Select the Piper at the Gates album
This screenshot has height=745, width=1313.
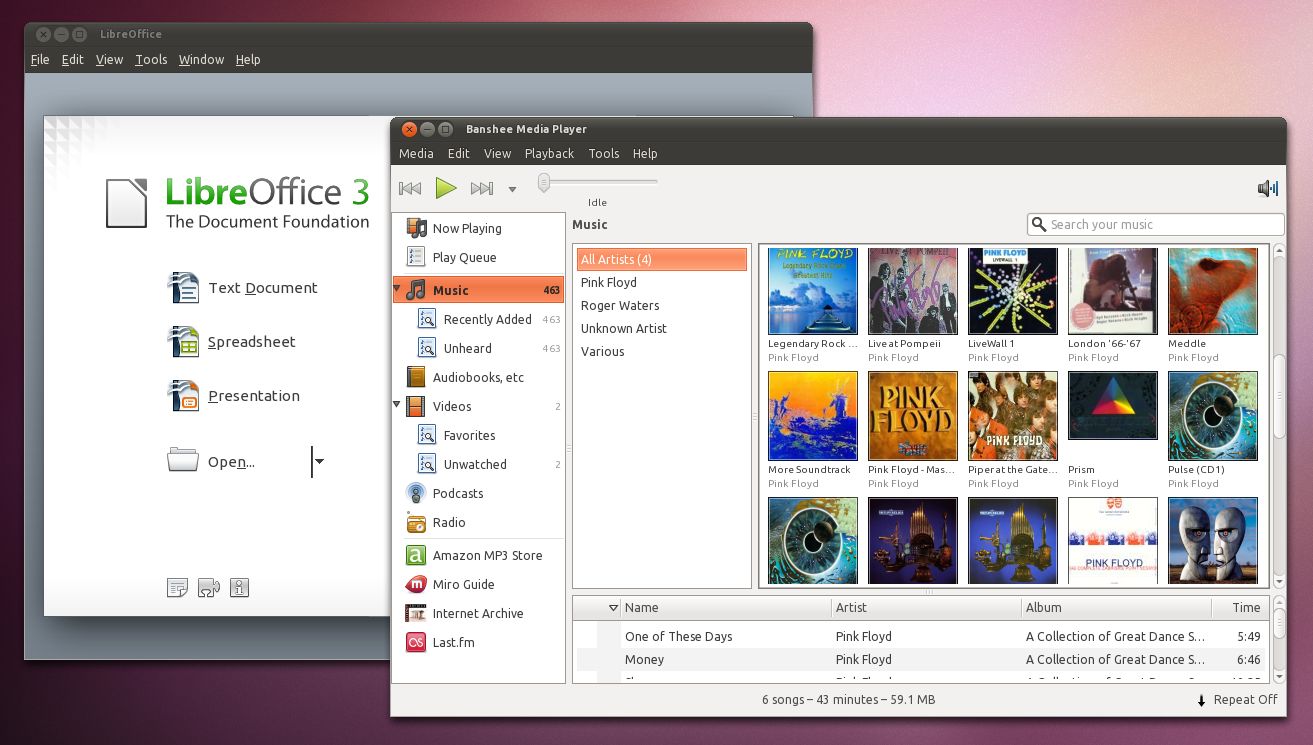(x=1013, y=416)
